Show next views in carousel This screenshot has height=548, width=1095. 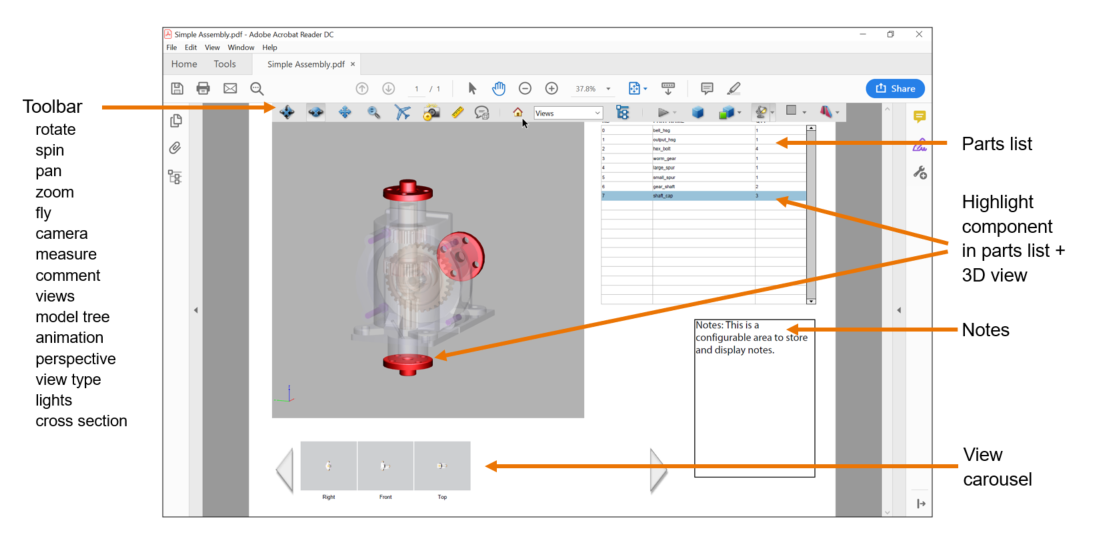658,471
